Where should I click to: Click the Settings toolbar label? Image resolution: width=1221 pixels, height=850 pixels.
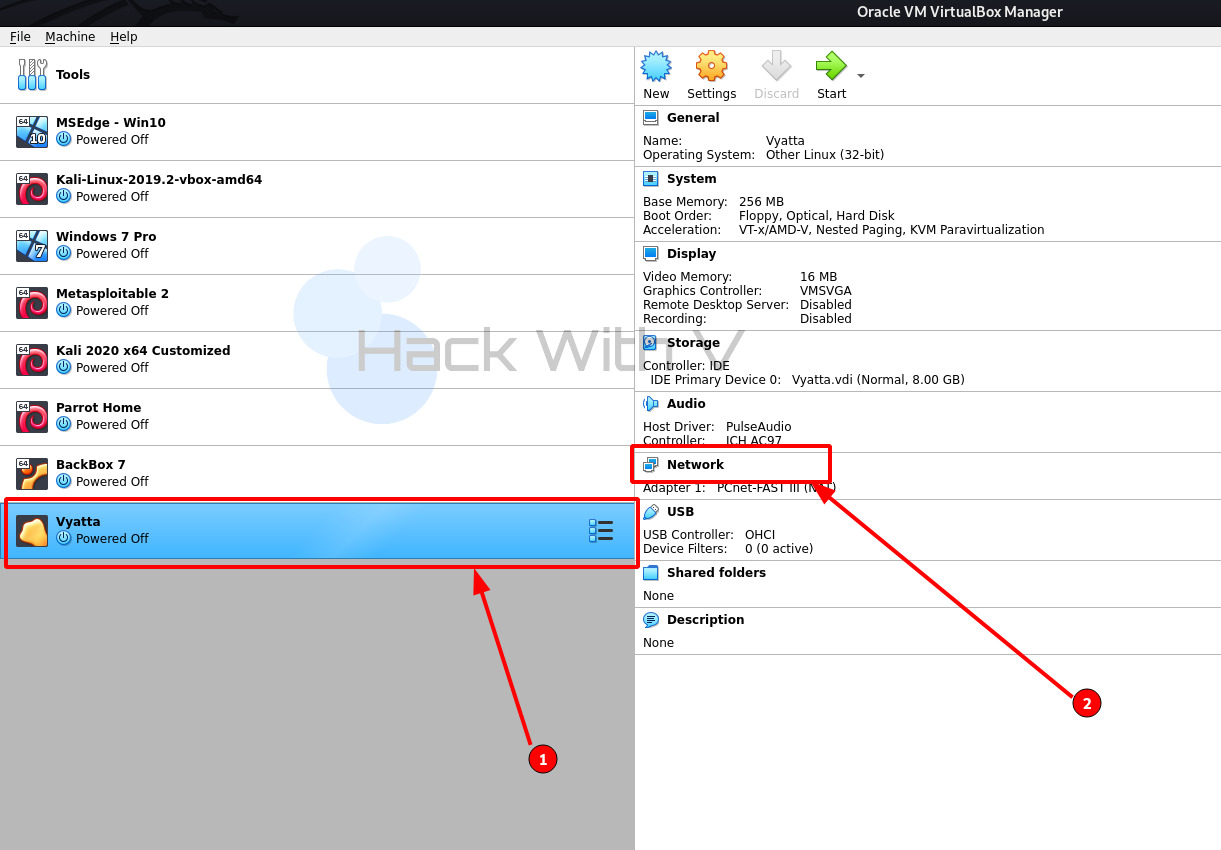click(711, 94)
